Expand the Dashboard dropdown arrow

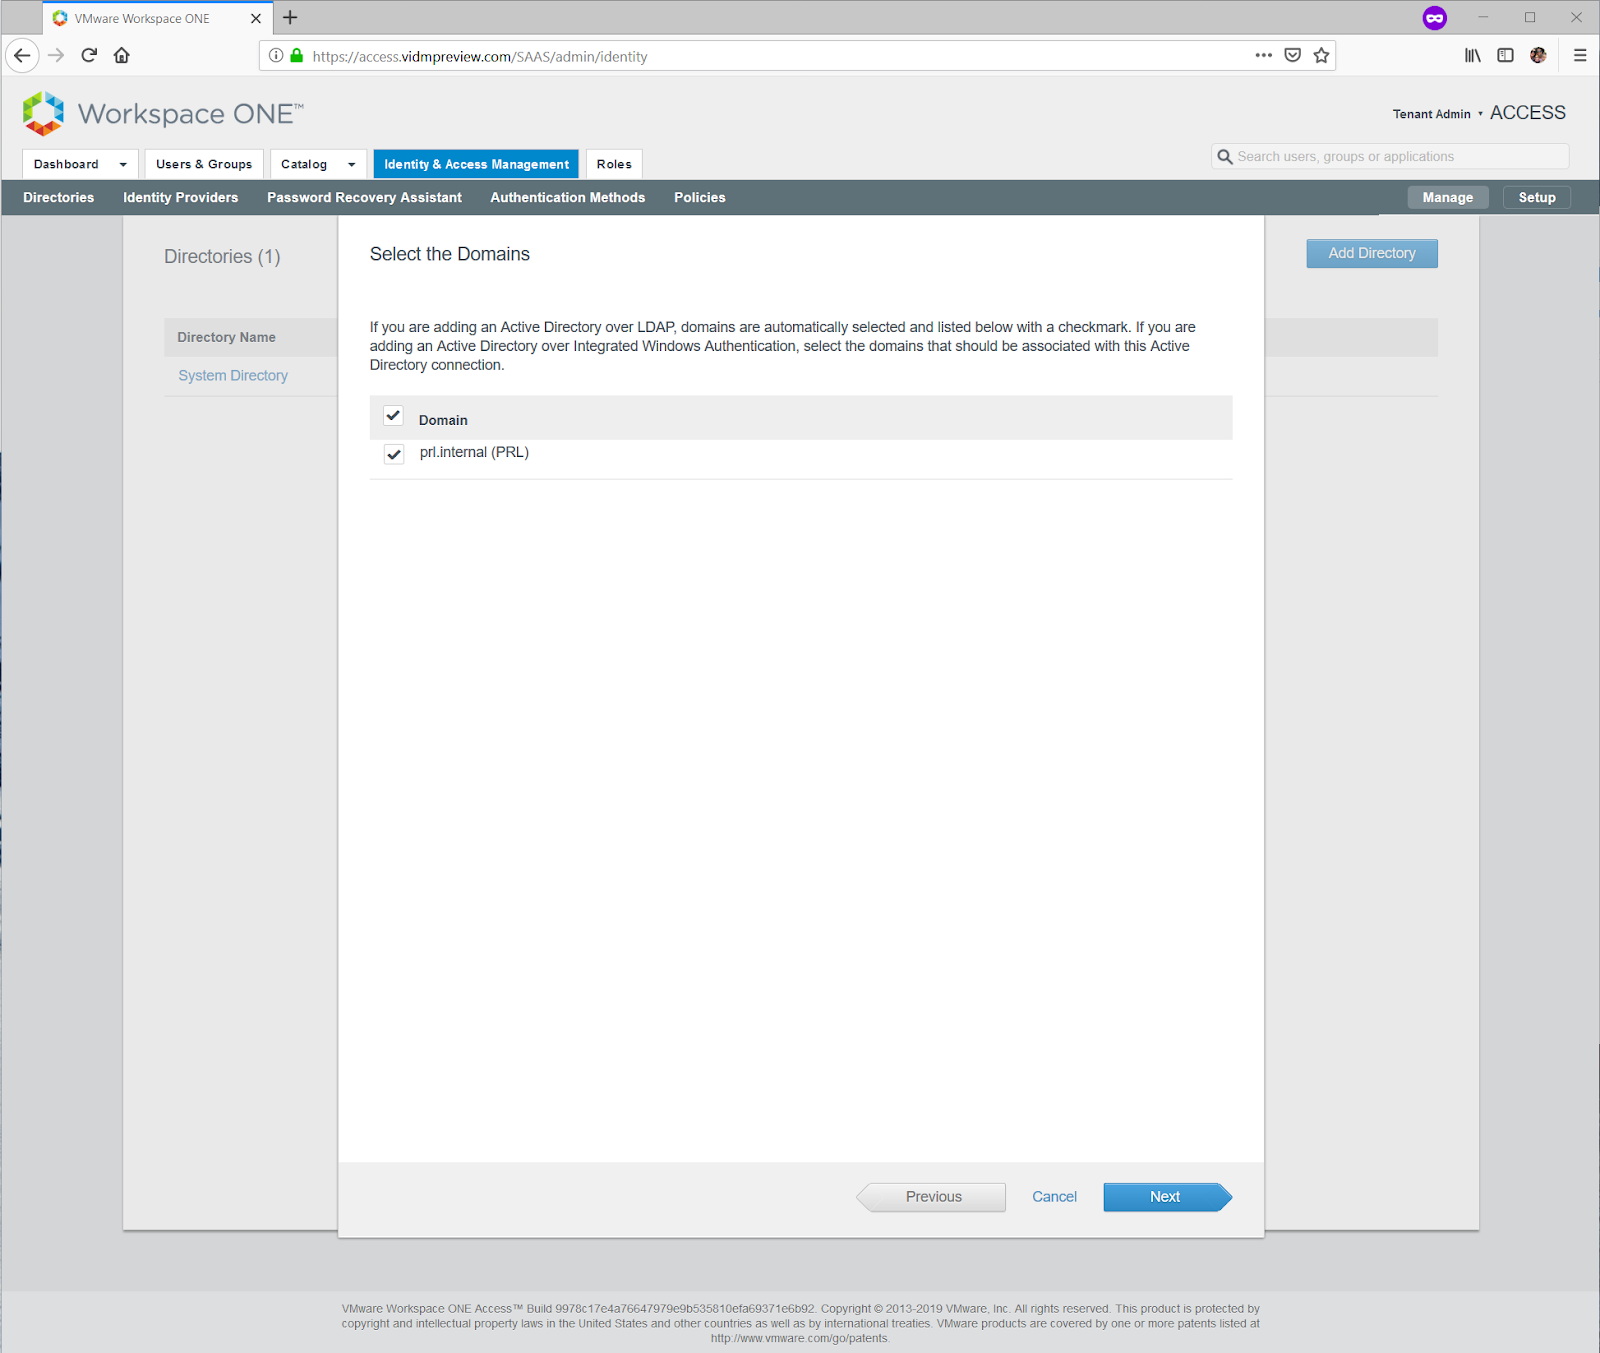pos(123,165)
